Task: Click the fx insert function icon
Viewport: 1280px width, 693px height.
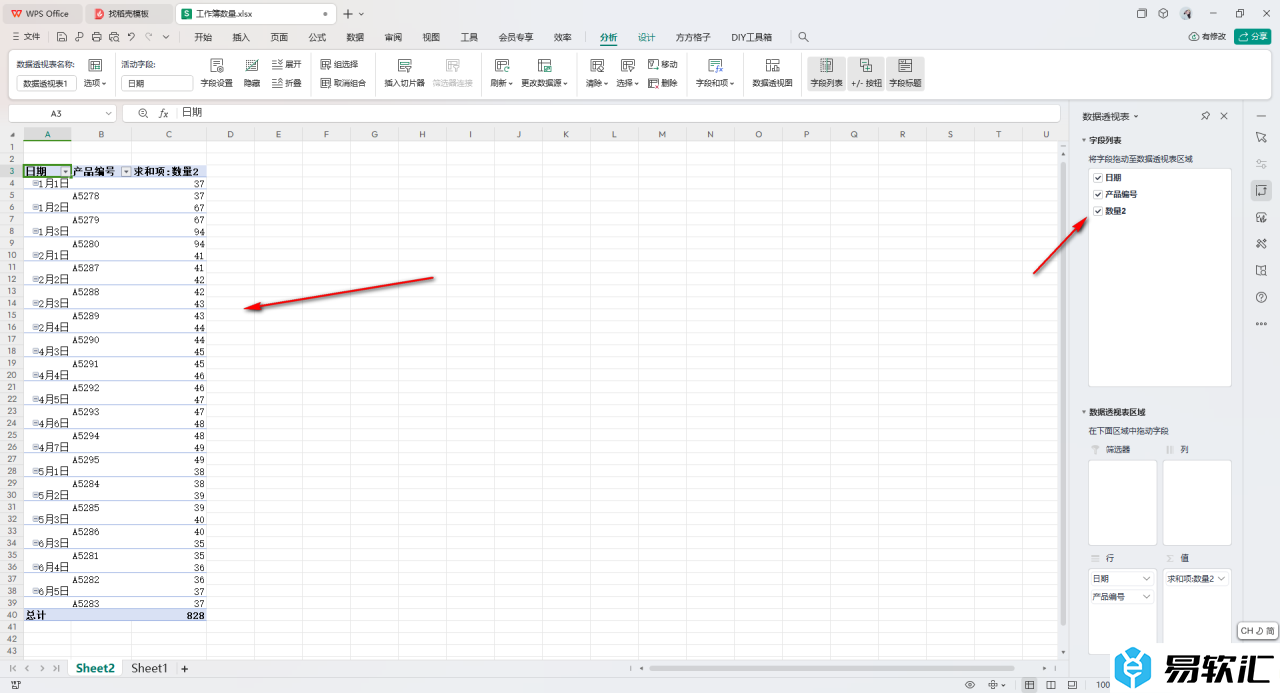Action: [x=164, y=114]
